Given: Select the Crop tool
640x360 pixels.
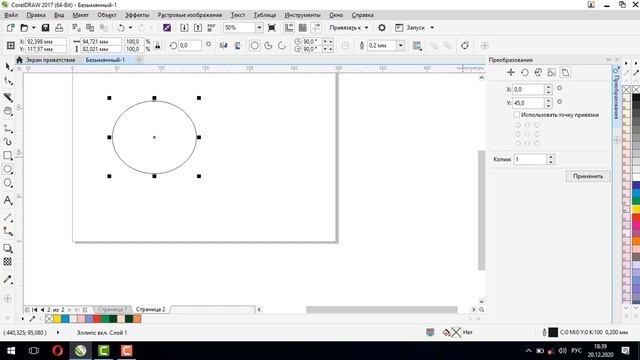Looking at the screenshot, I should click(8, 97).
